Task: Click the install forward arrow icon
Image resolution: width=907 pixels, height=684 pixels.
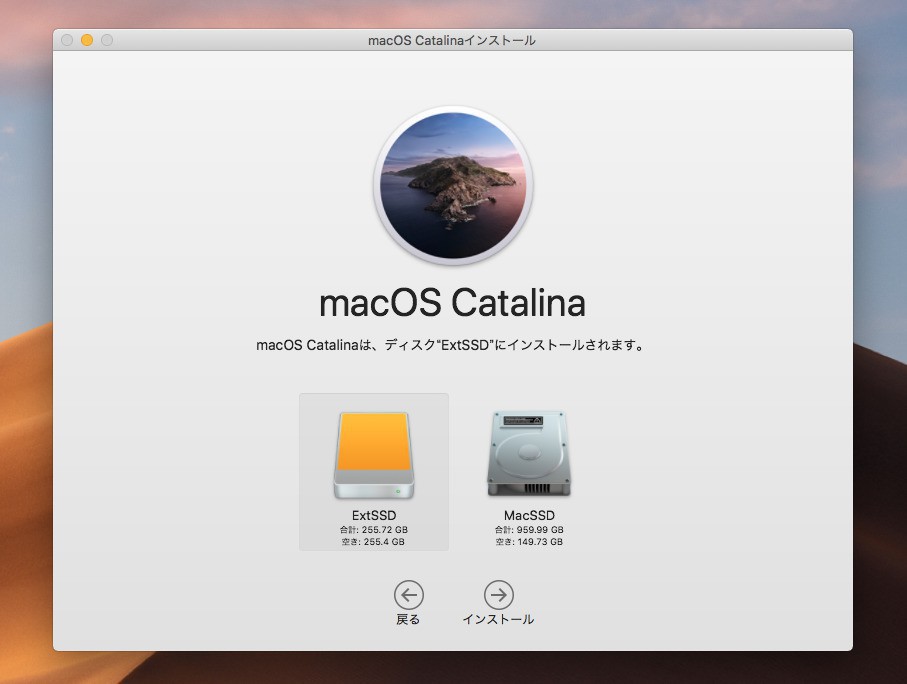Action: tap(499, 595)
